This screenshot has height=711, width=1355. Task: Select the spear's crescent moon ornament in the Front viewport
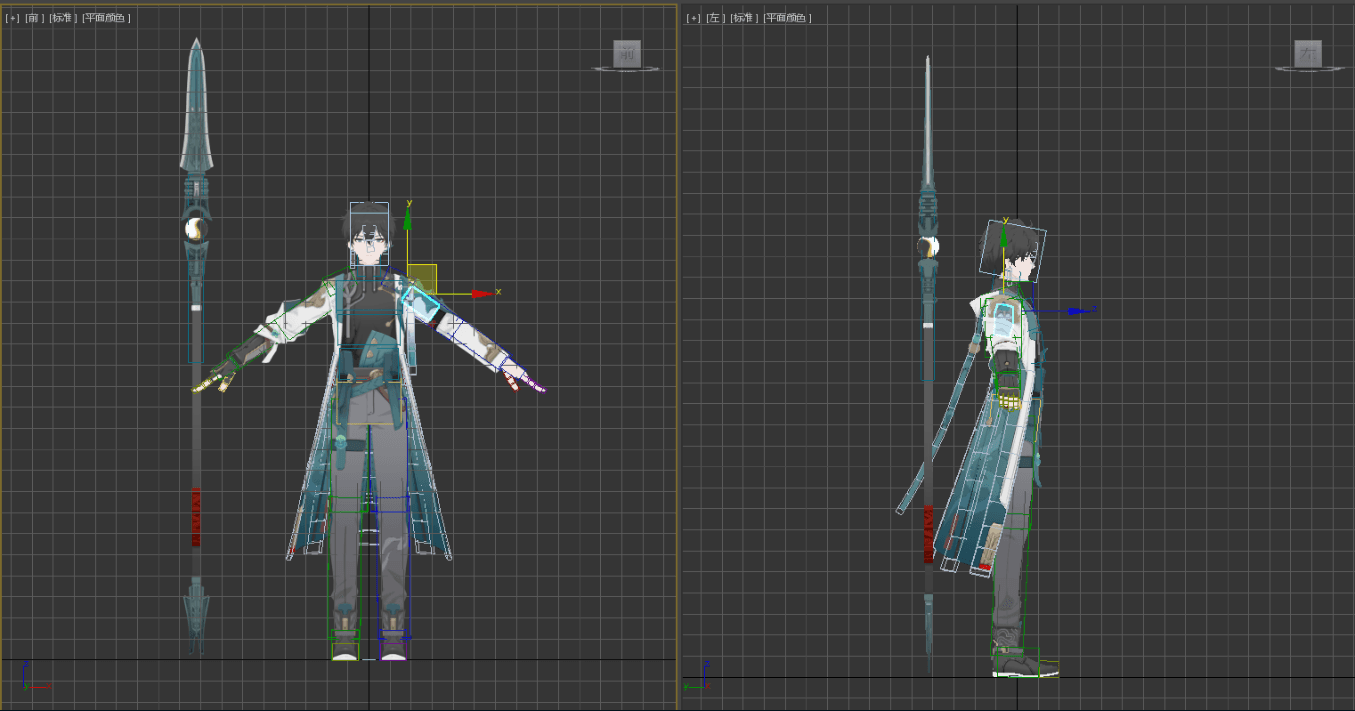(x=196, y=229)
